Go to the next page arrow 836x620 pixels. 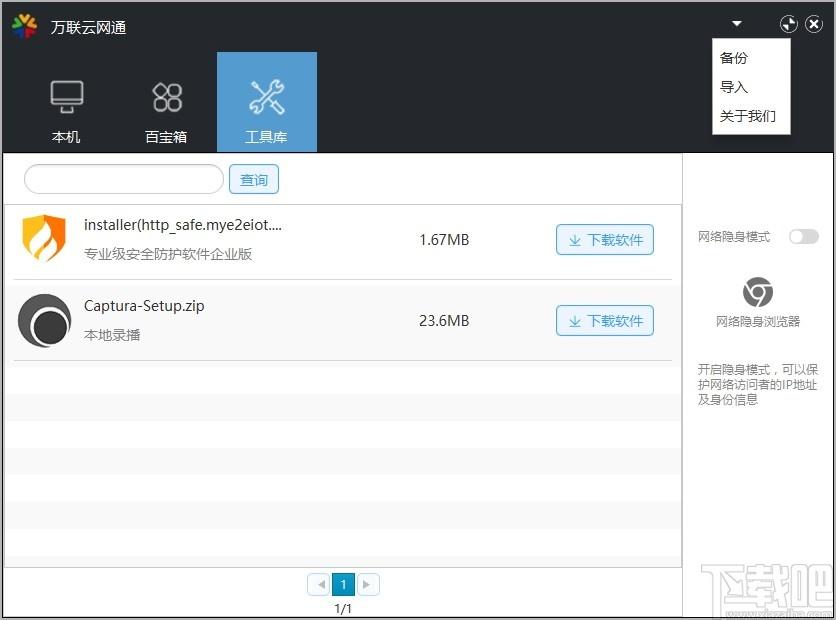(x=367, y=584)
